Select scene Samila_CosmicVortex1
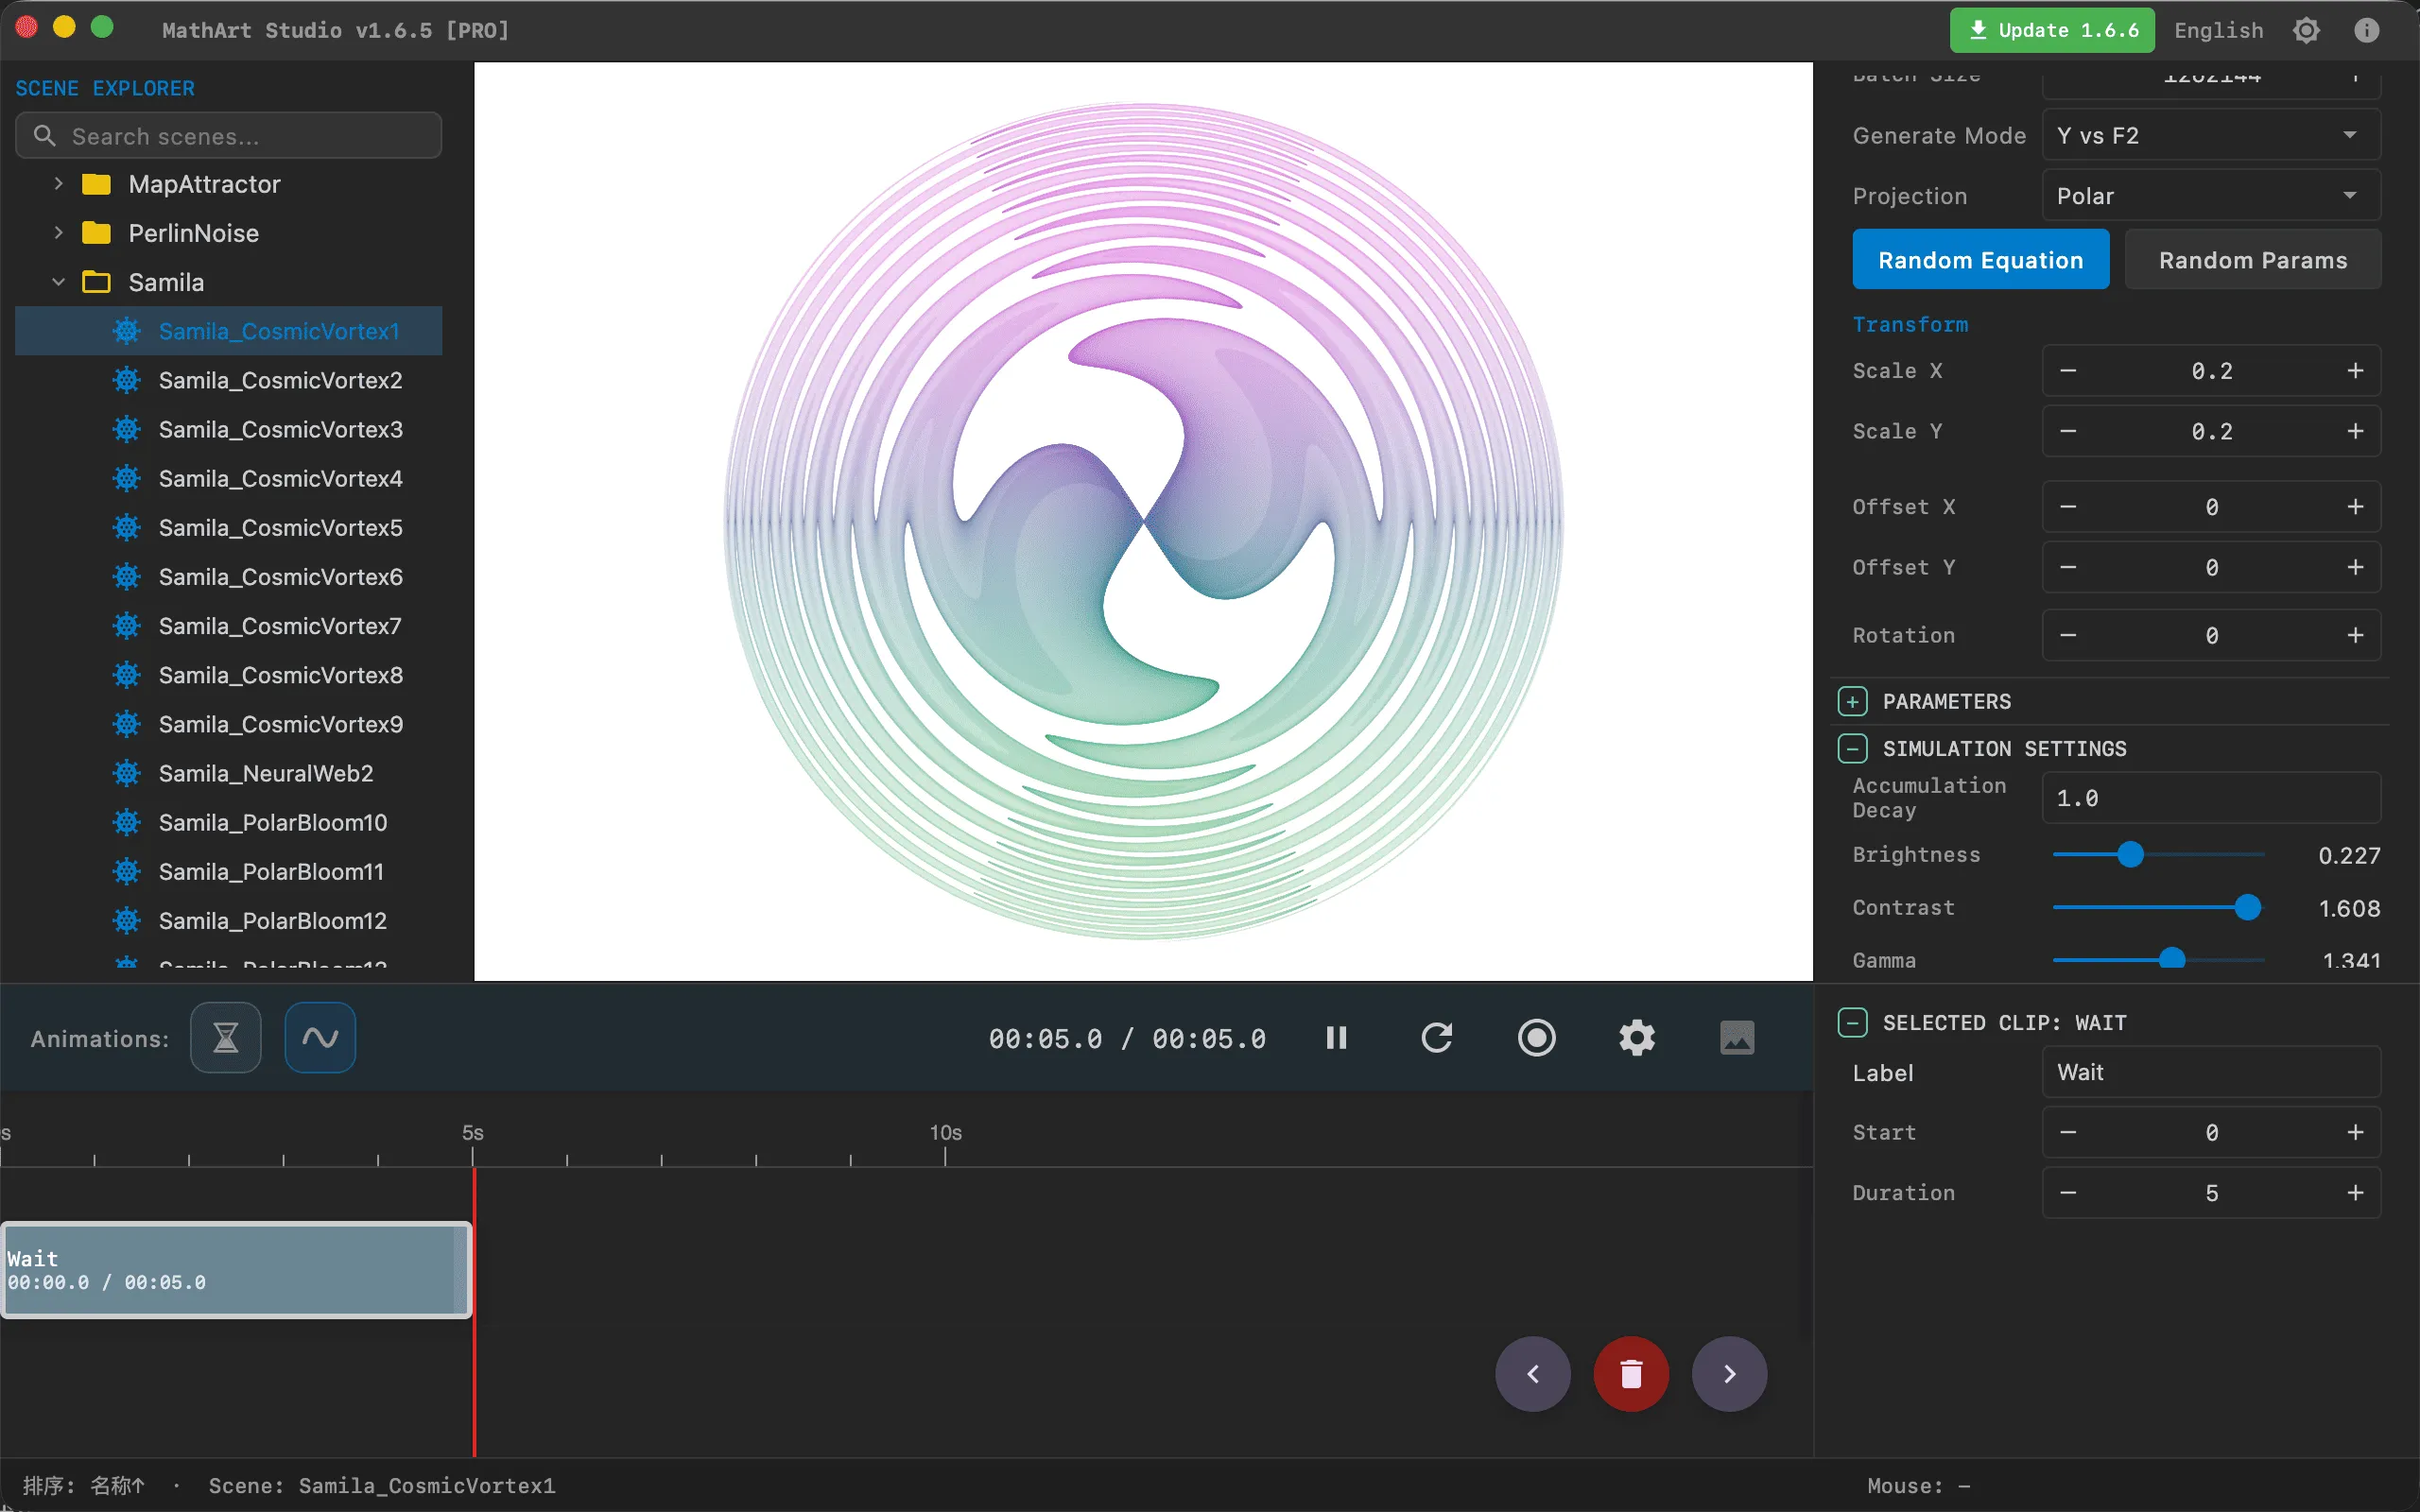 tap(228, 331)
